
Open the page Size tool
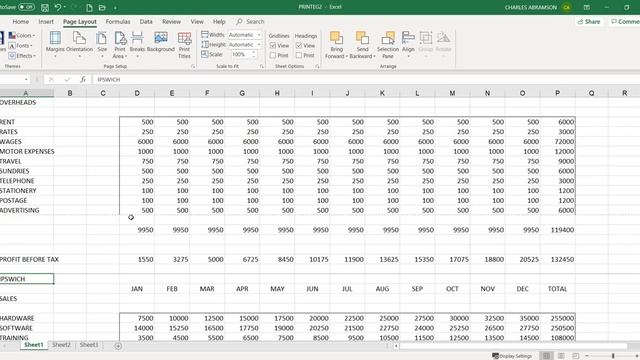102,44
